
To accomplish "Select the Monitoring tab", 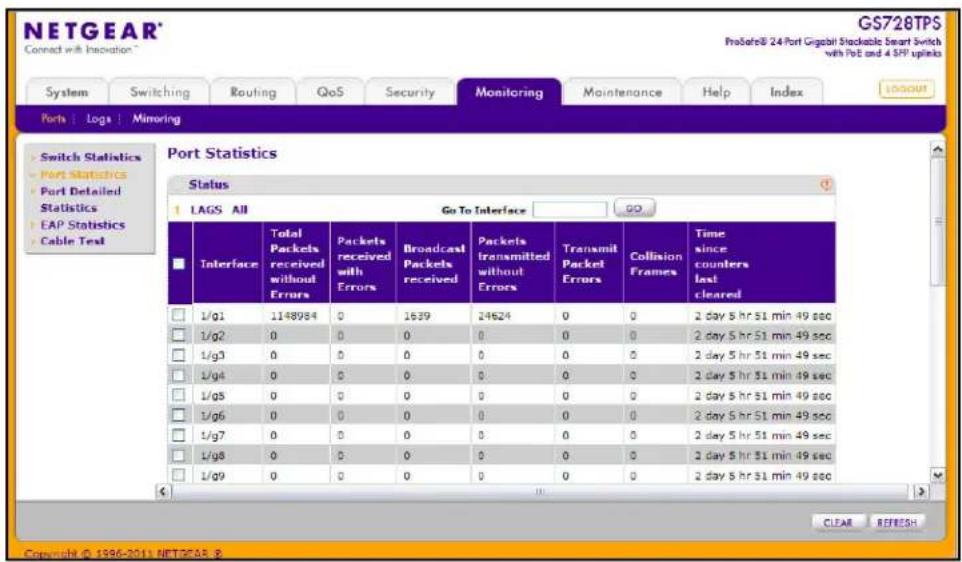I will click(509, 92).
